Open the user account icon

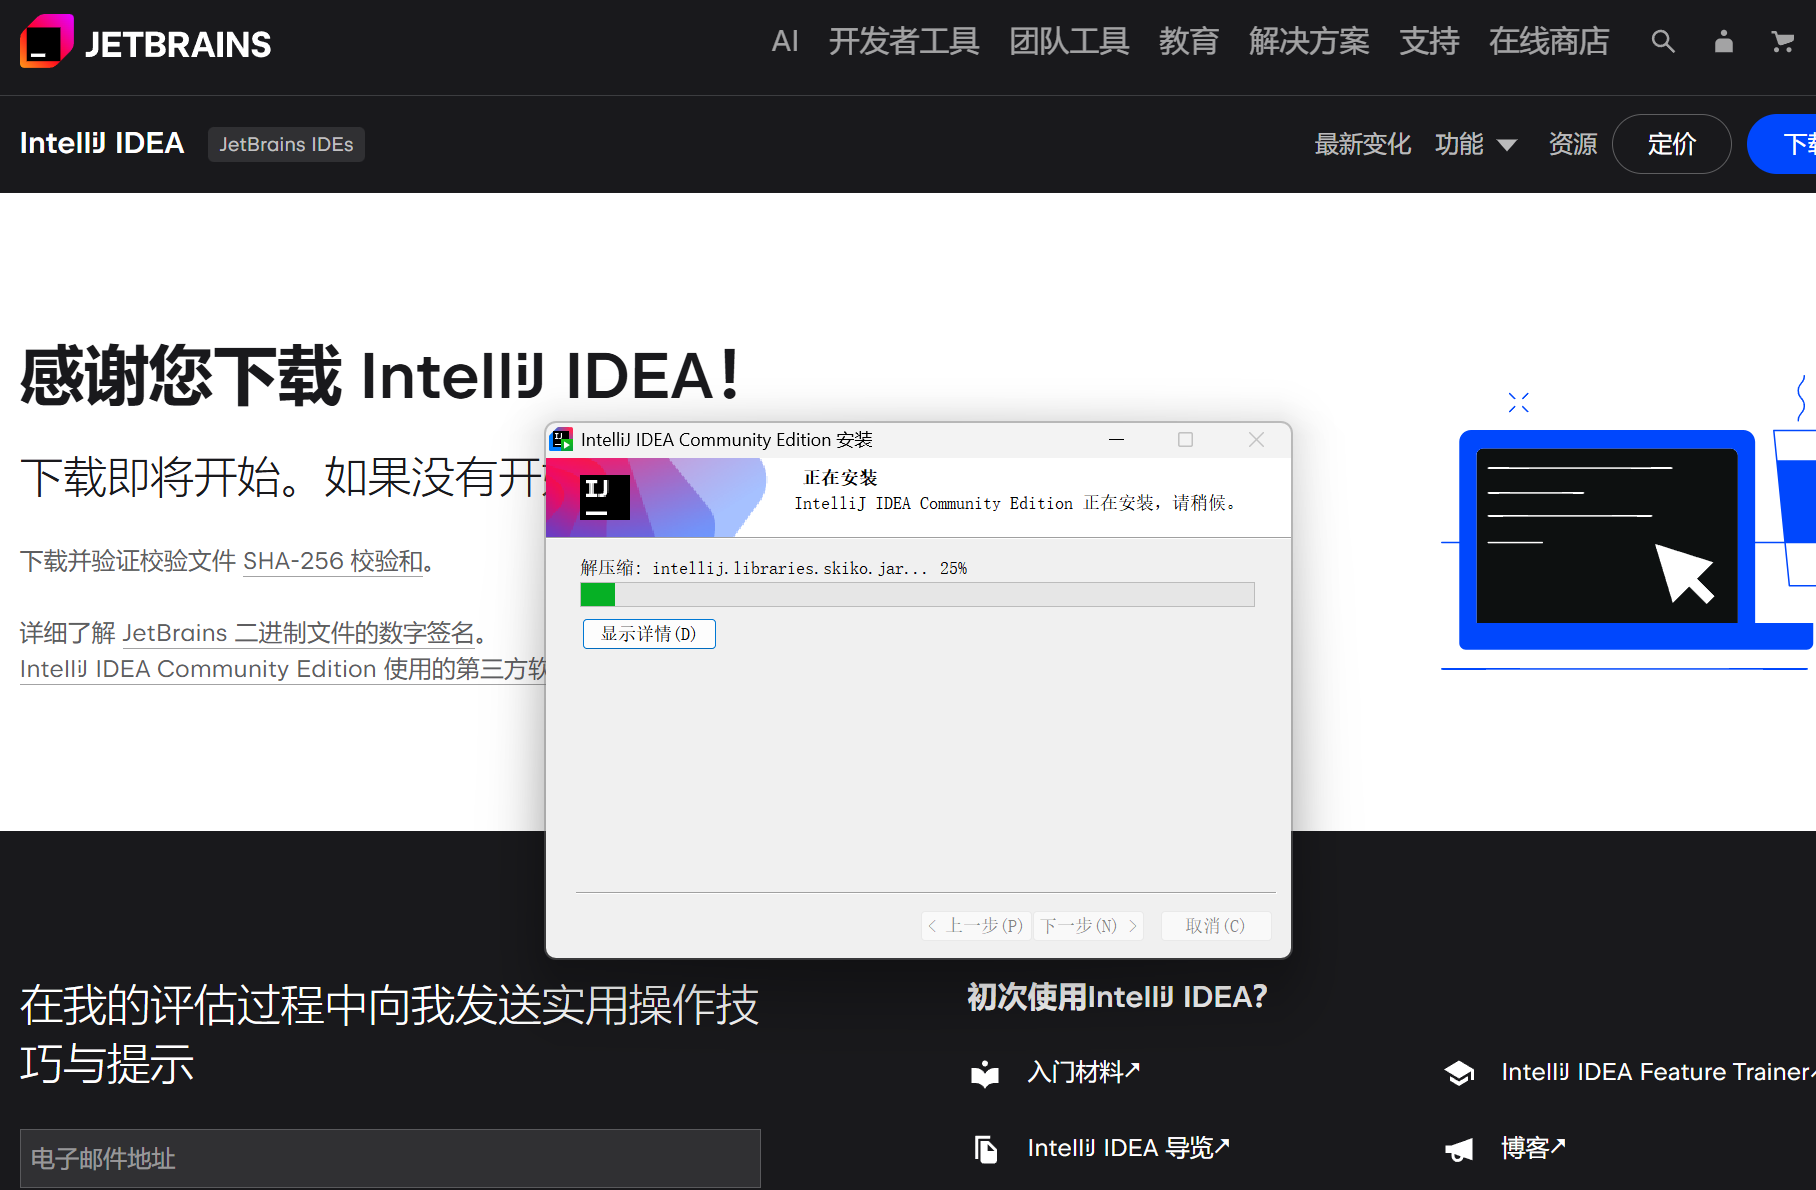1723,42
